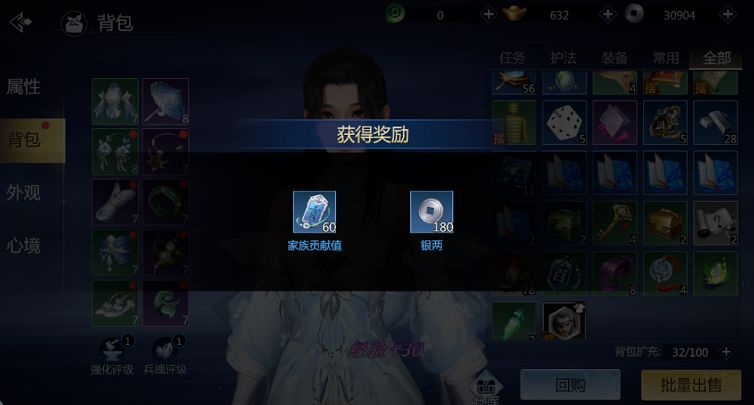Open the 强化评级 anvil icon

tap(113, 350)
